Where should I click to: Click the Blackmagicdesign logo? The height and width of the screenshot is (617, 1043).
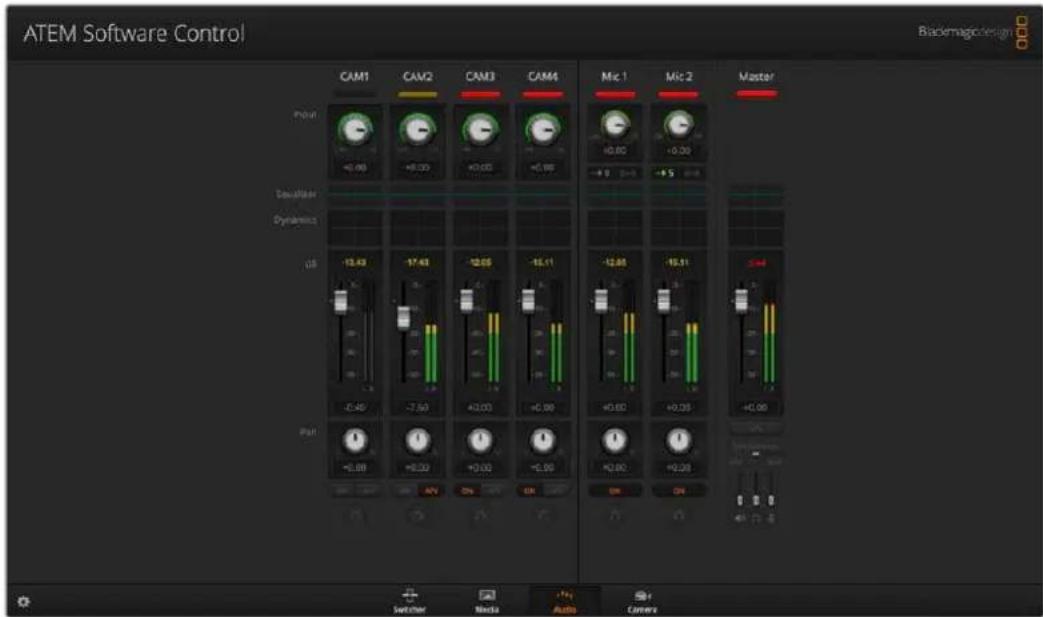[973, 31]
